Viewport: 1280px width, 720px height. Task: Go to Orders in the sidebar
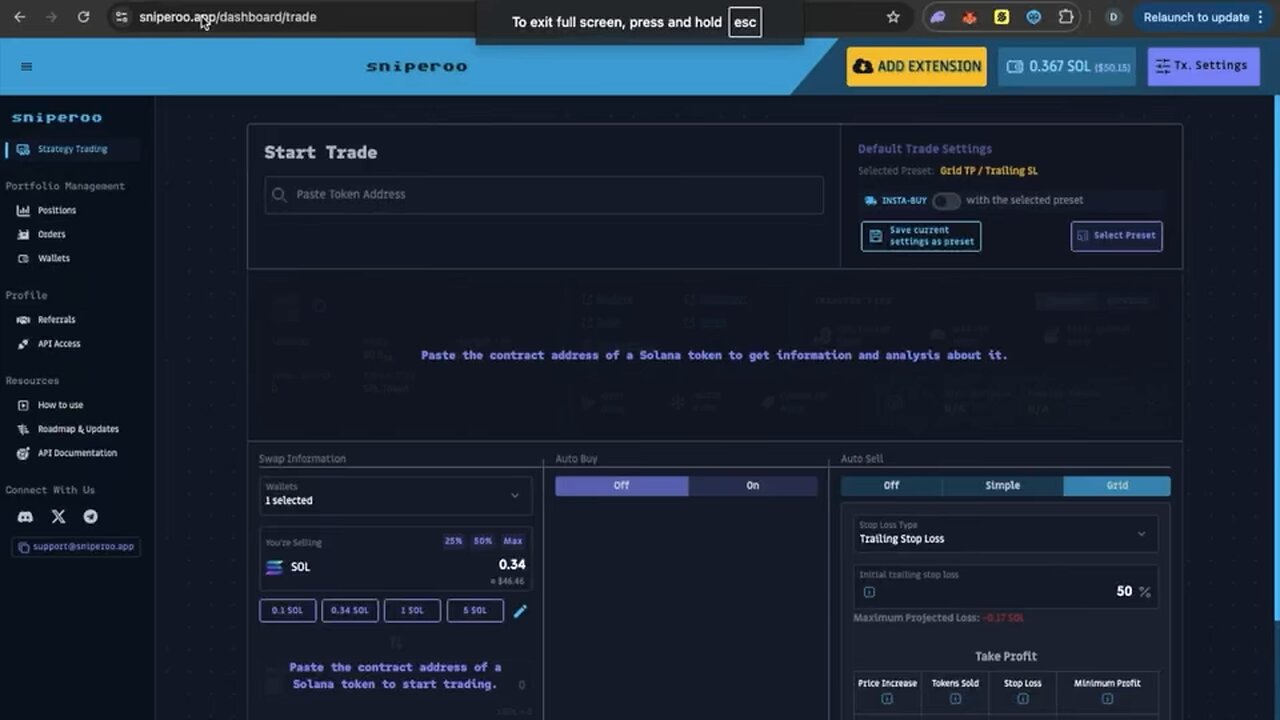pos(51,235)
